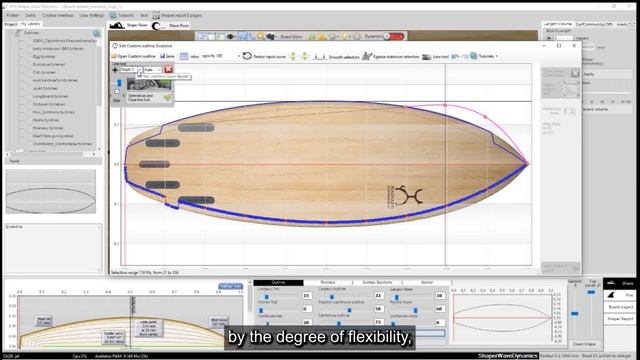This screenshot has width=640, height=360.
Task: Click the magnifier zoom icon in main toolbar
Action: click(260, 36)
